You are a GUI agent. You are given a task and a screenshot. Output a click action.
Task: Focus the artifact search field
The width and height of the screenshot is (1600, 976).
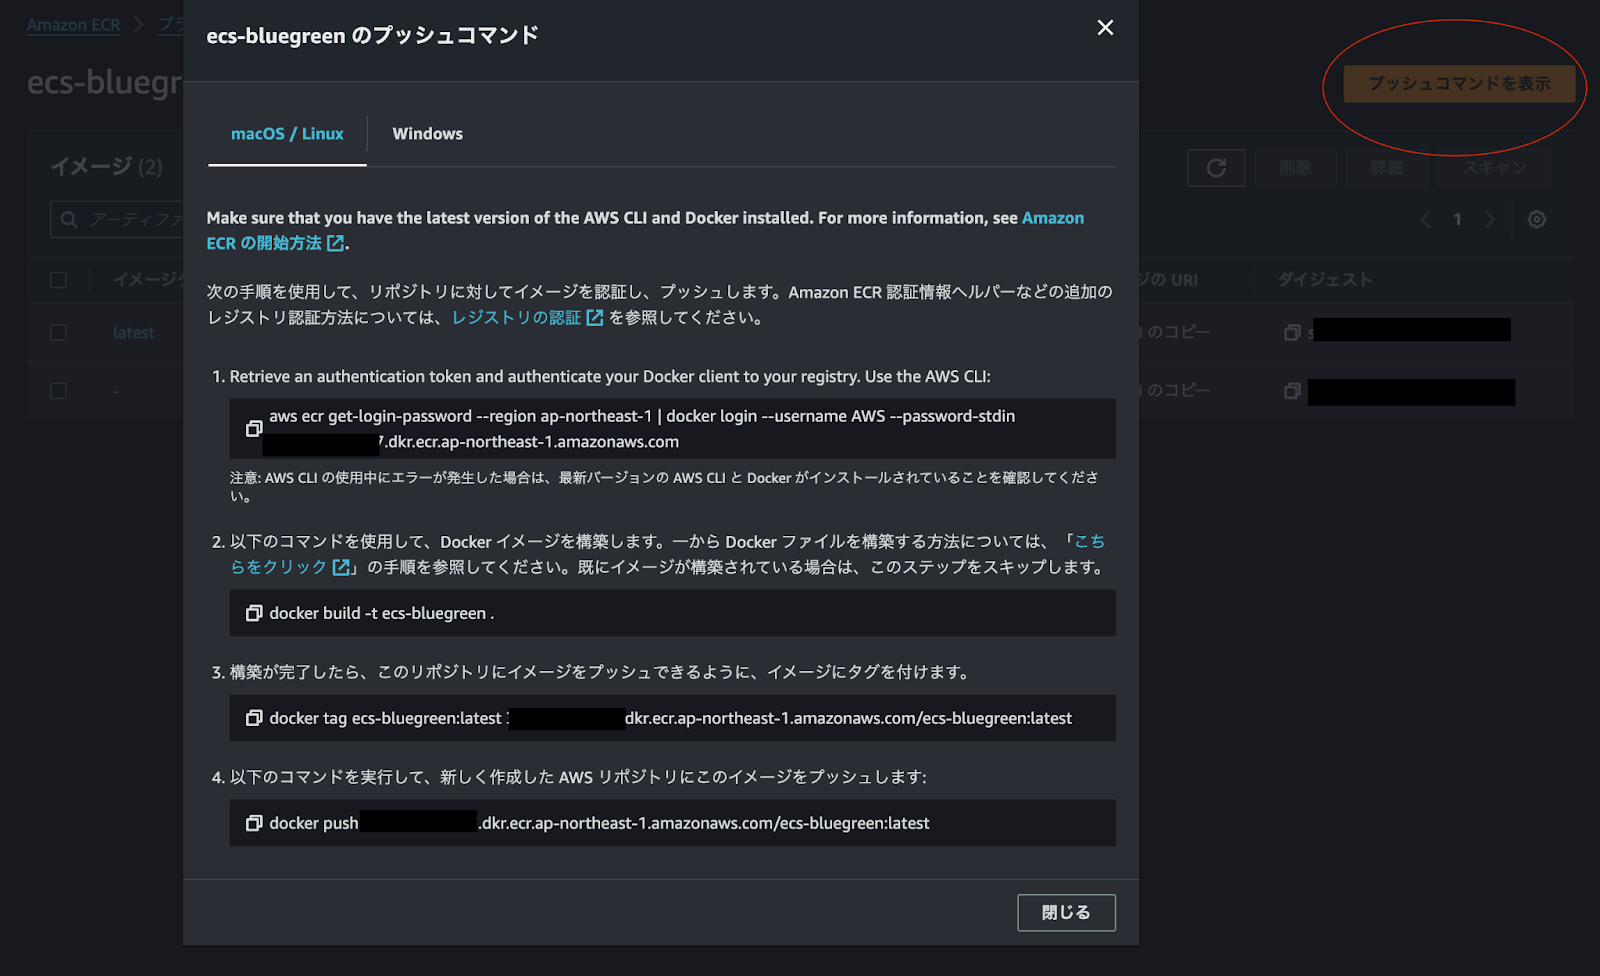[x=118, y=219]
